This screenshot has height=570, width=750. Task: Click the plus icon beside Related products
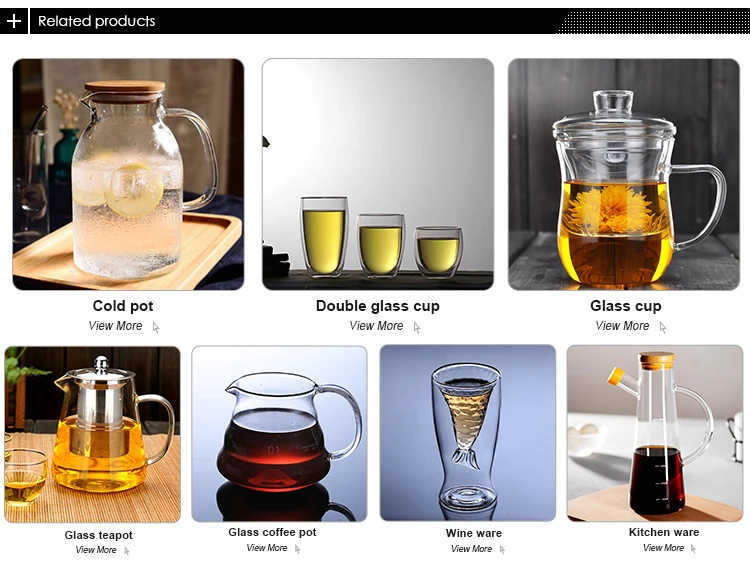[14, 21]
